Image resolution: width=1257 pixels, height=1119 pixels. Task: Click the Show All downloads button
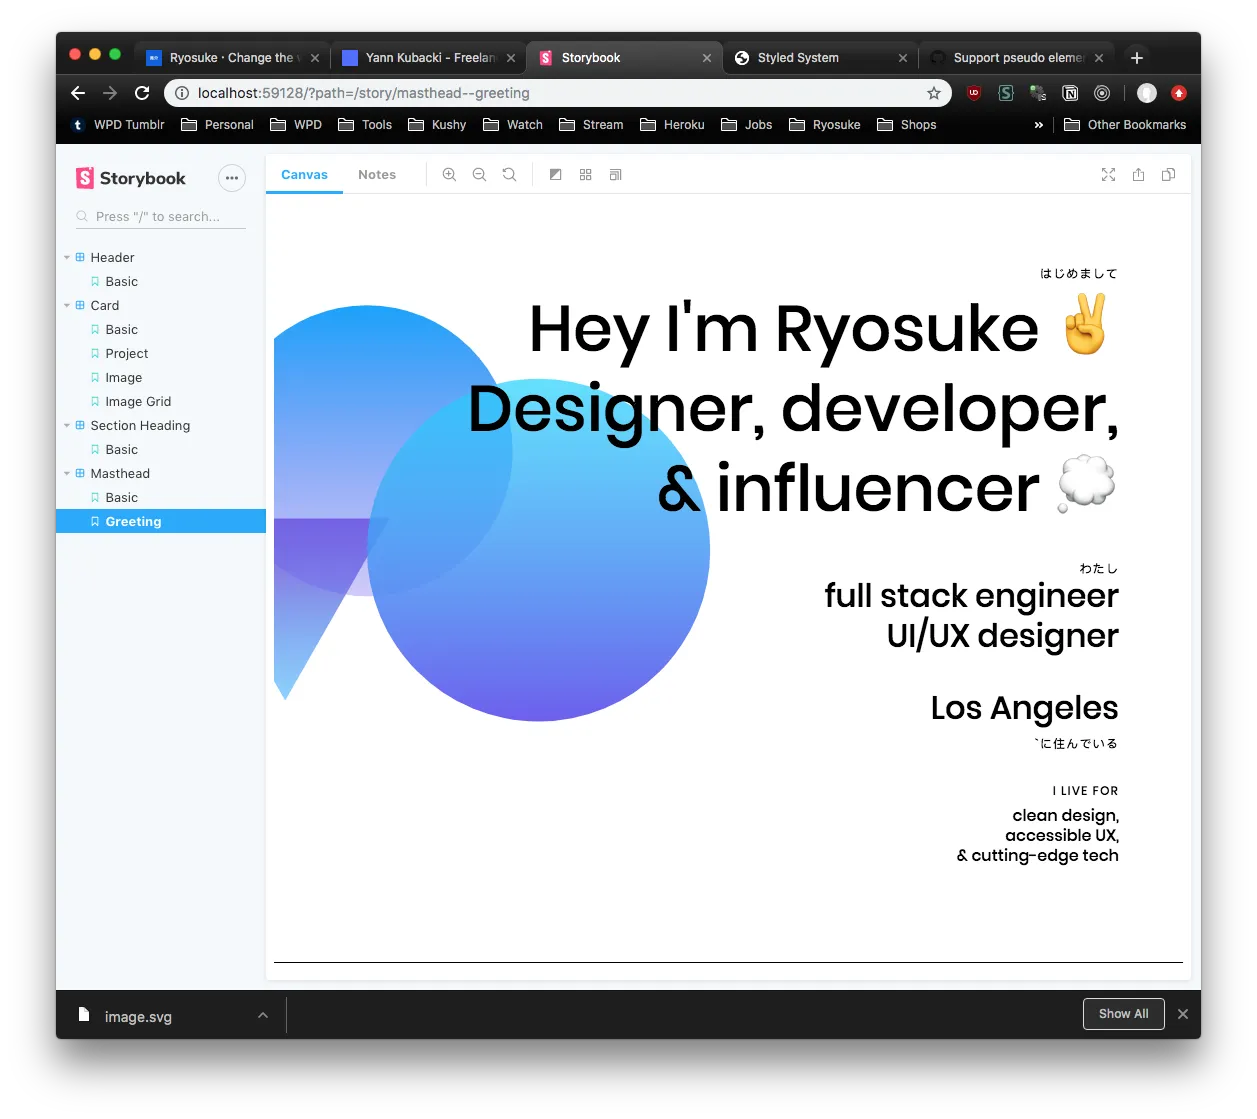(1123, 1014)
